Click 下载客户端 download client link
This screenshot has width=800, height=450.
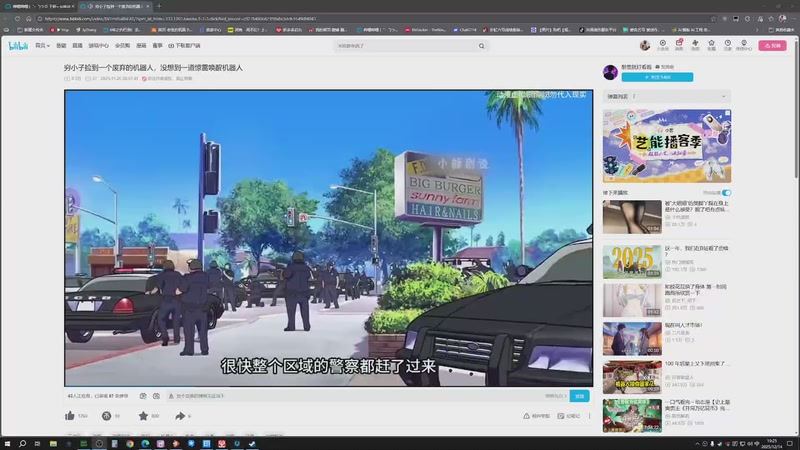184,46
